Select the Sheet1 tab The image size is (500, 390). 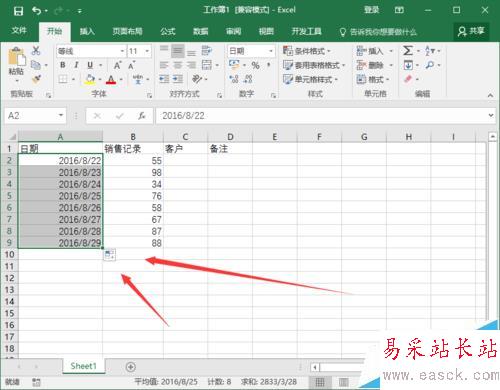point(83,366)
